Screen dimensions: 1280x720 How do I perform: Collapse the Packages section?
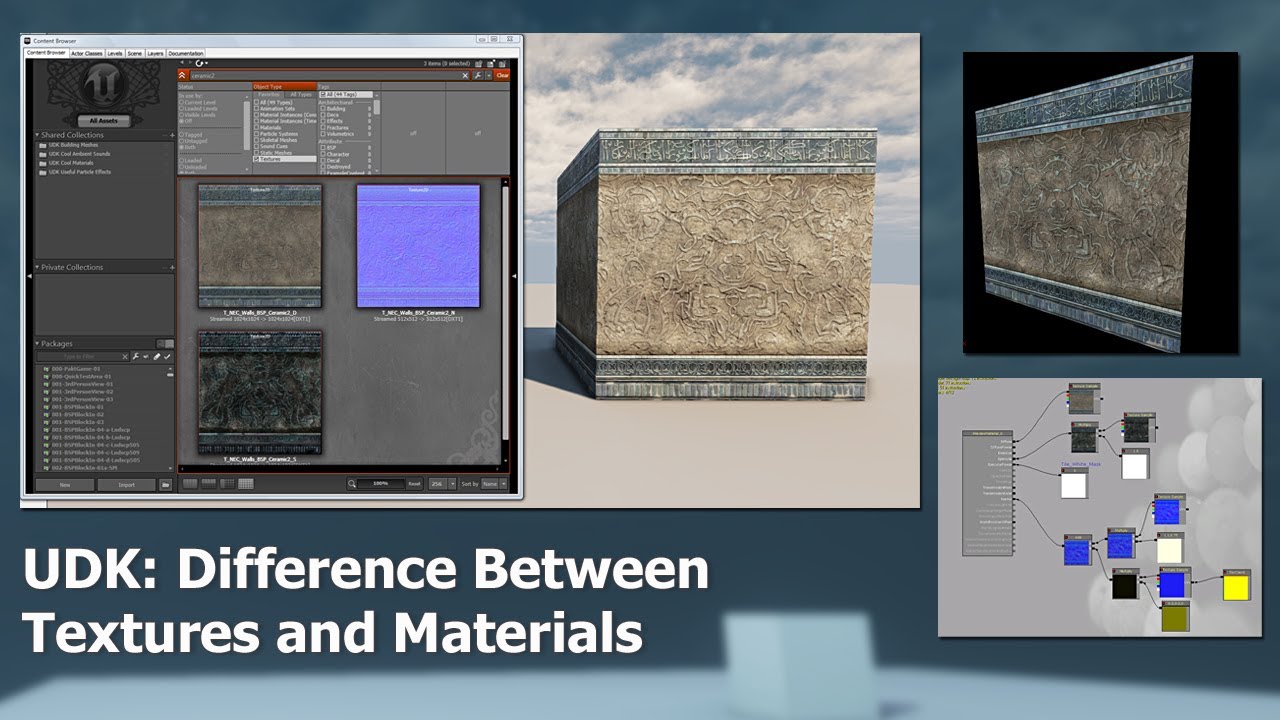coord(37,344)
